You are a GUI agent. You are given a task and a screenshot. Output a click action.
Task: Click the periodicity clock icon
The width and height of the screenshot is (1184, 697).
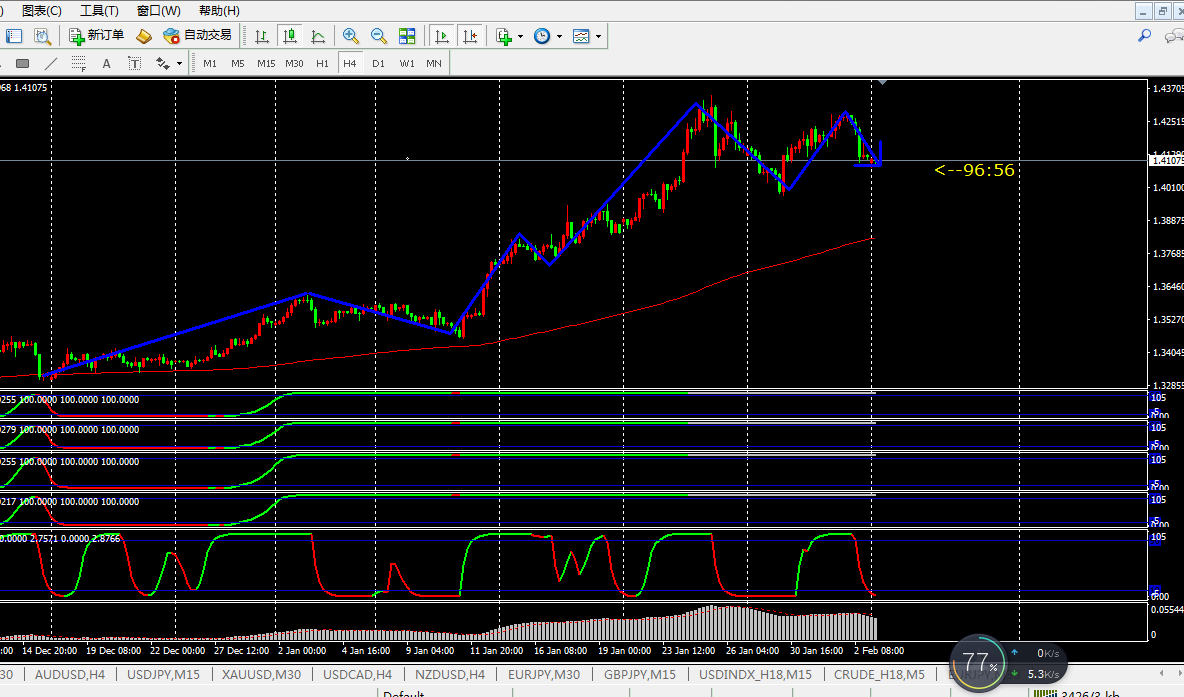coord(542,35)
